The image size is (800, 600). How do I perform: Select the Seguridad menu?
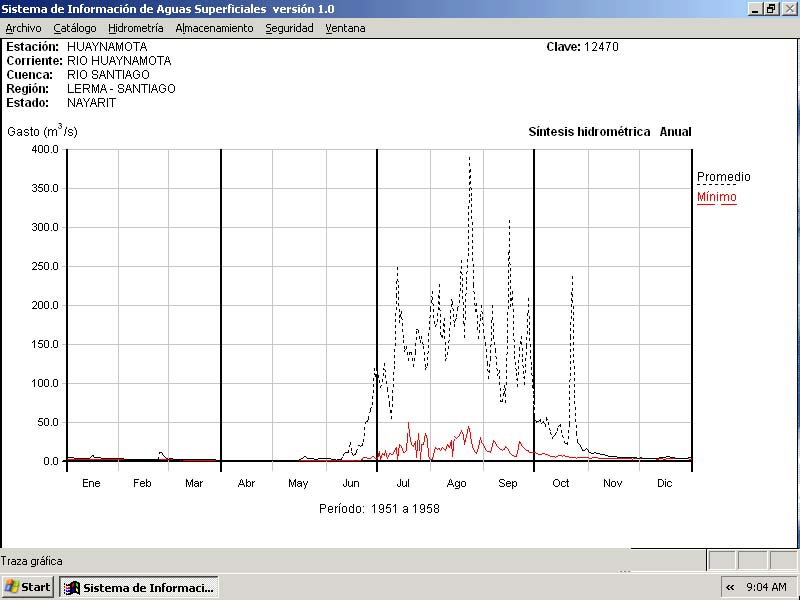[x=289, y=28]
